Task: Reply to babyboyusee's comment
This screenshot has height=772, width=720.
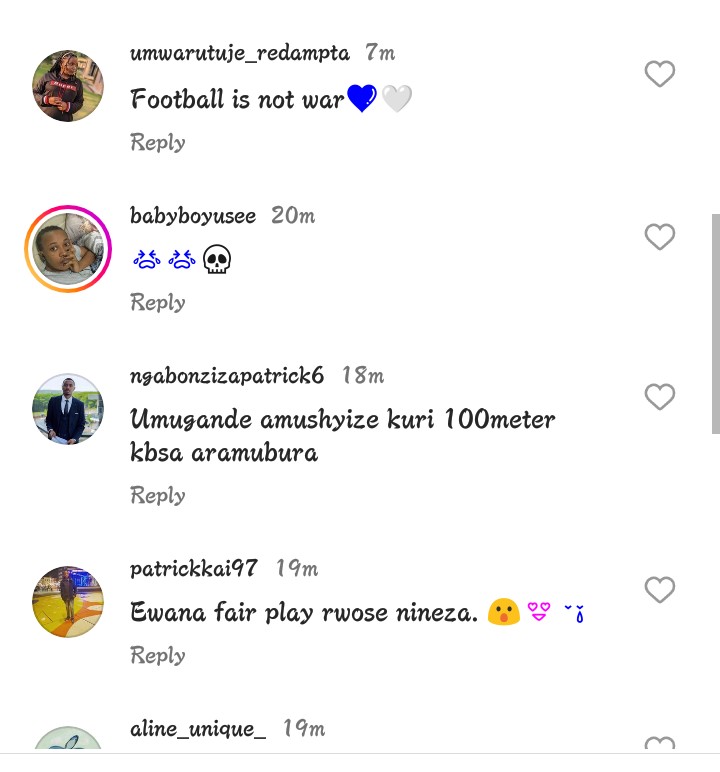Action: tap(158, 302)
